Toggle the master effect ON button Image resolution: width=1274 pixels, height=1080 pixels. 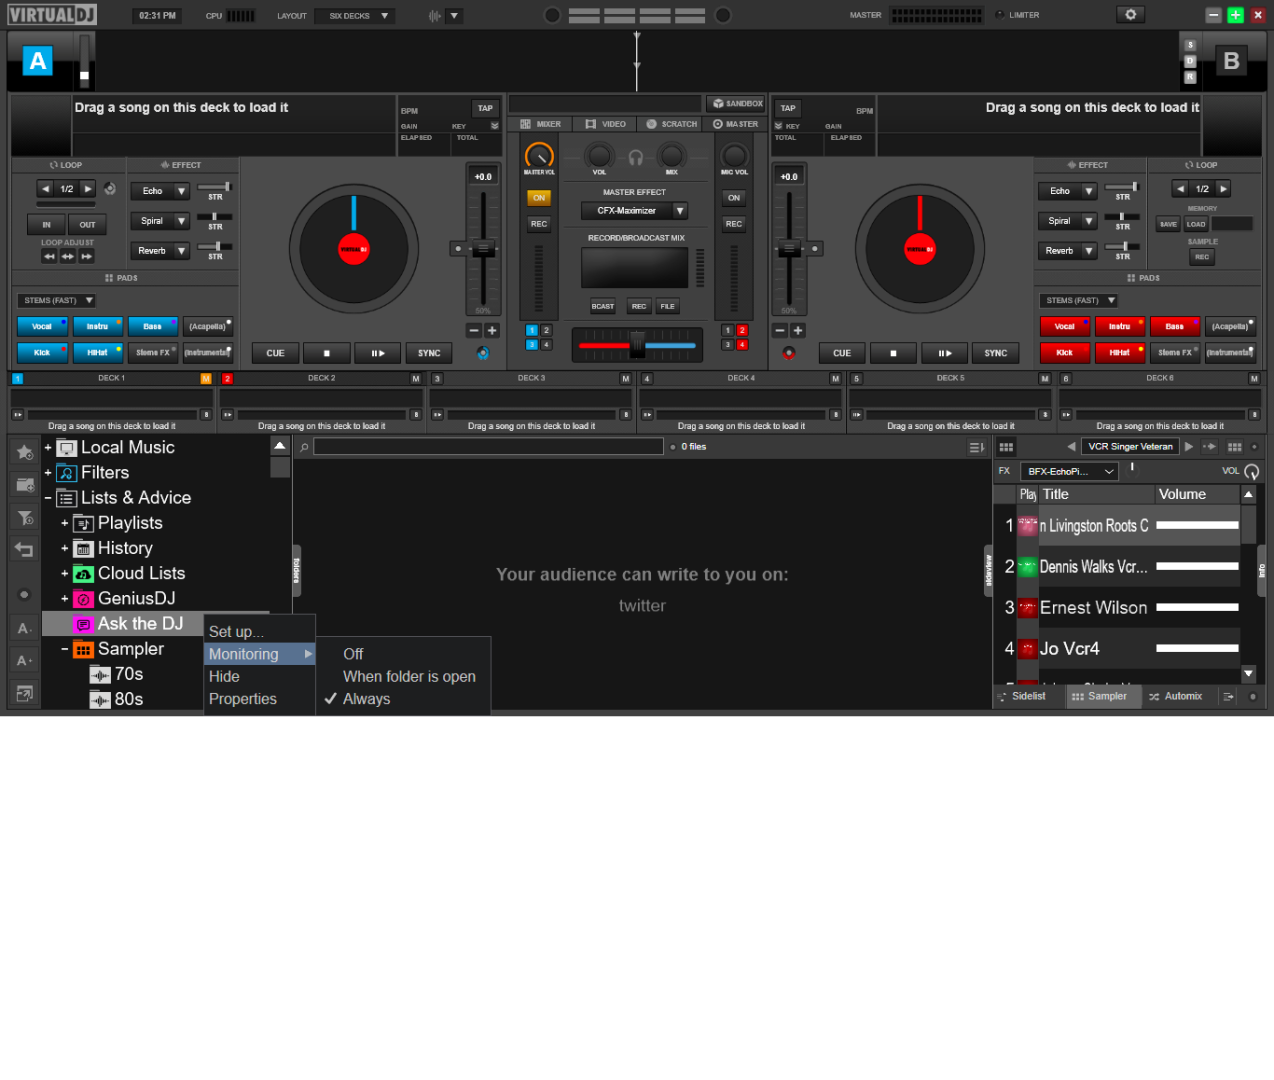point(539,198)
